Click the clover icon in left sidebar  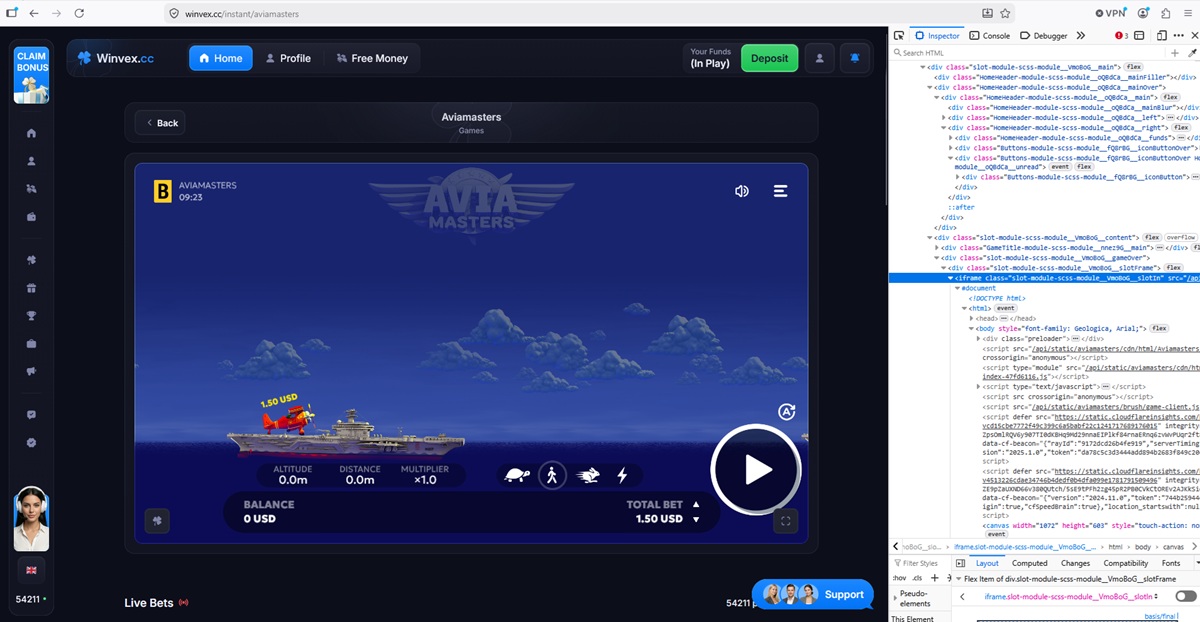point(32,261)
